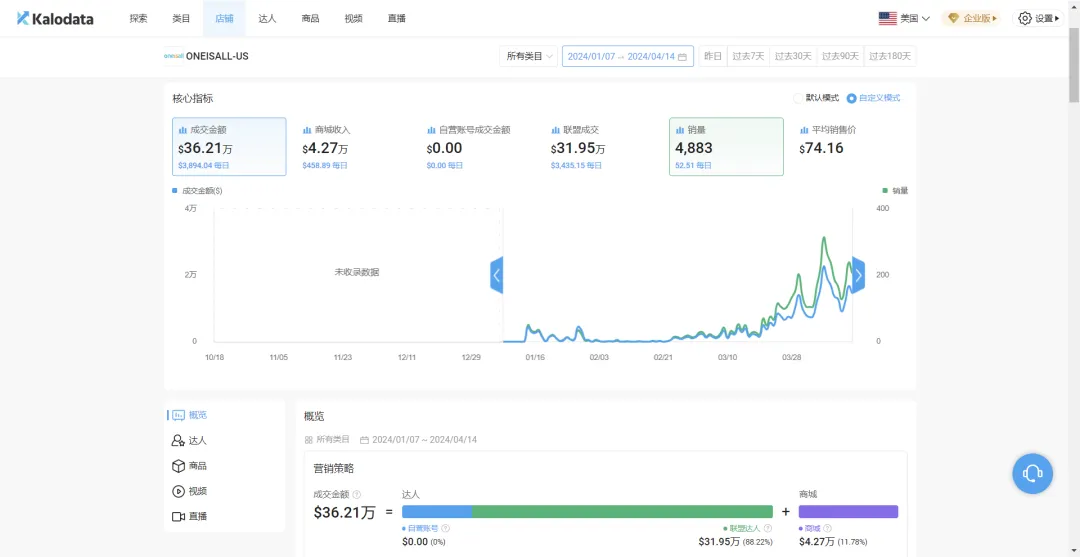Click the date range input field
1080x557 pixels.
click(x=620, y=57)
